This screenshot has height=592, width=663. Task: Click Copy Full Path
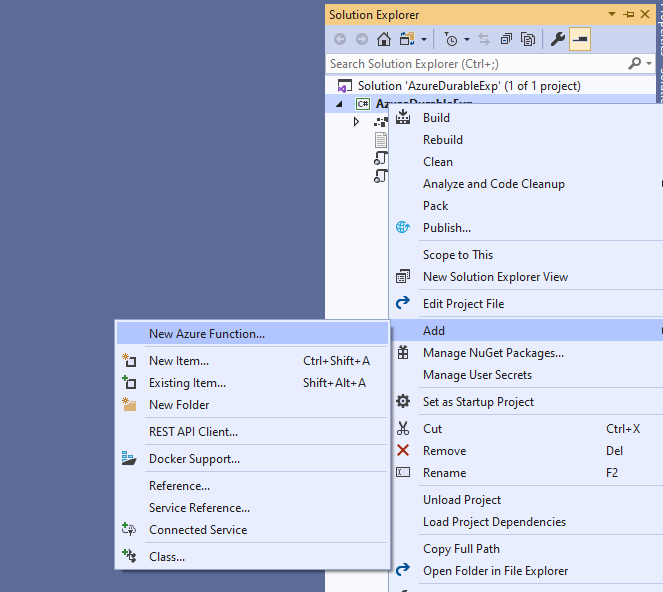461,549
